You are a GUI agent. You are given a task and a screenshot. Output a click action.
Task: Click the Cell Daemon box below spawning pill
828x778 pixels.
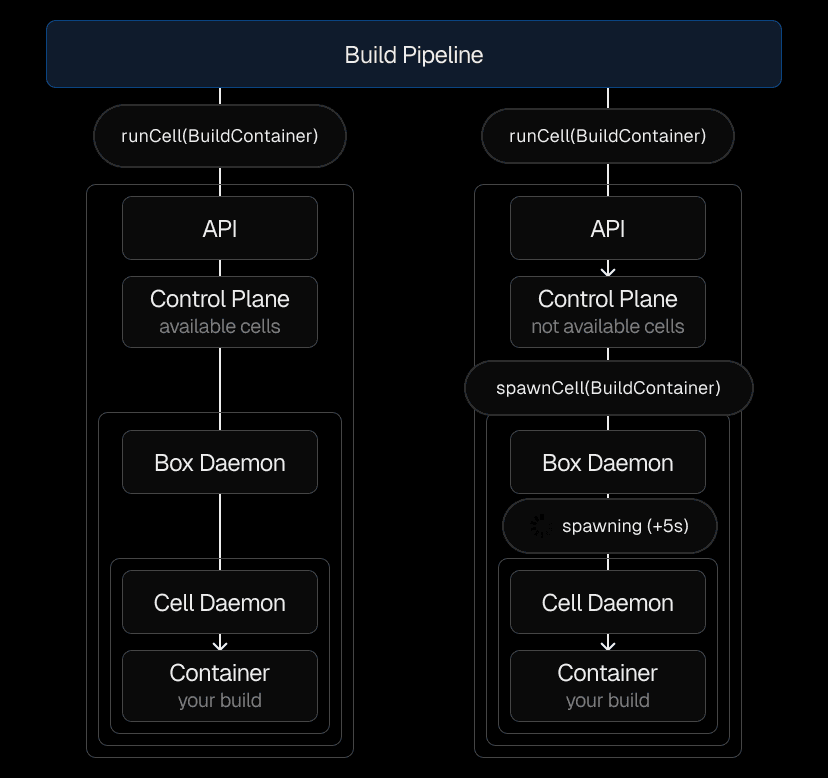(x=608, y=603)
